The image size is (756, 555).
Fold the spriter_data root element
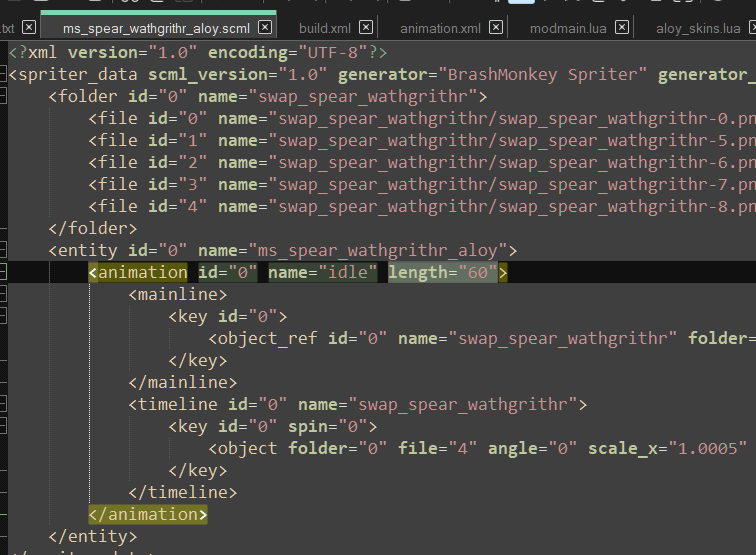tap(3, 75)
